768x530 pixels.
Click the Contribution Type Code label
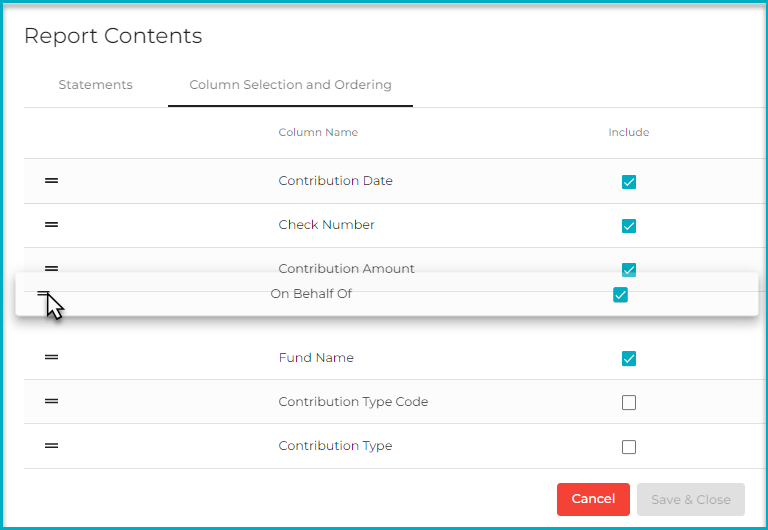click(353, 402)
